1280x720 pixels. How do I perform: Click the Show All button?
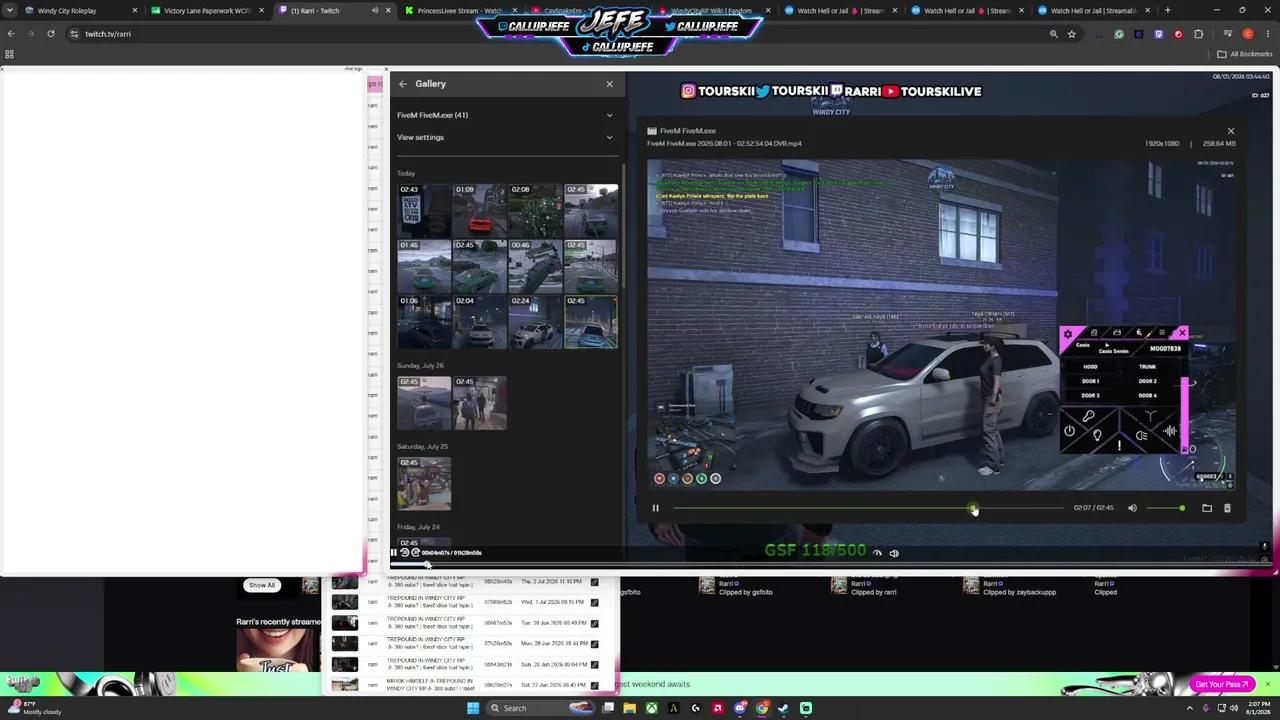pos(262,585)
